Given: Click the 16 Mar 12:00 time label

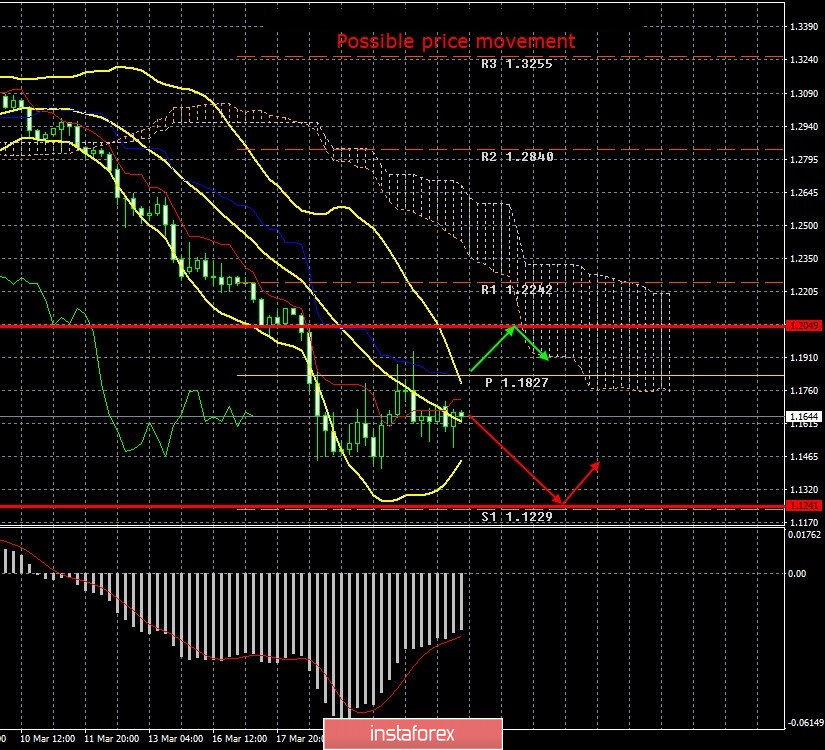Looking at the screenshot, I should (239, 739).
